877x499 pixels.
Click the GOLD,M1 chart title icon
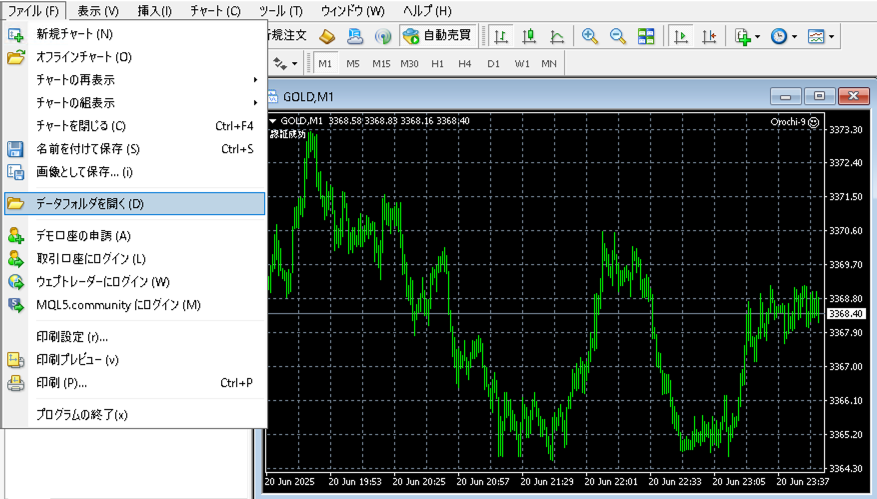pyautogui.click(x=272, y=97)
